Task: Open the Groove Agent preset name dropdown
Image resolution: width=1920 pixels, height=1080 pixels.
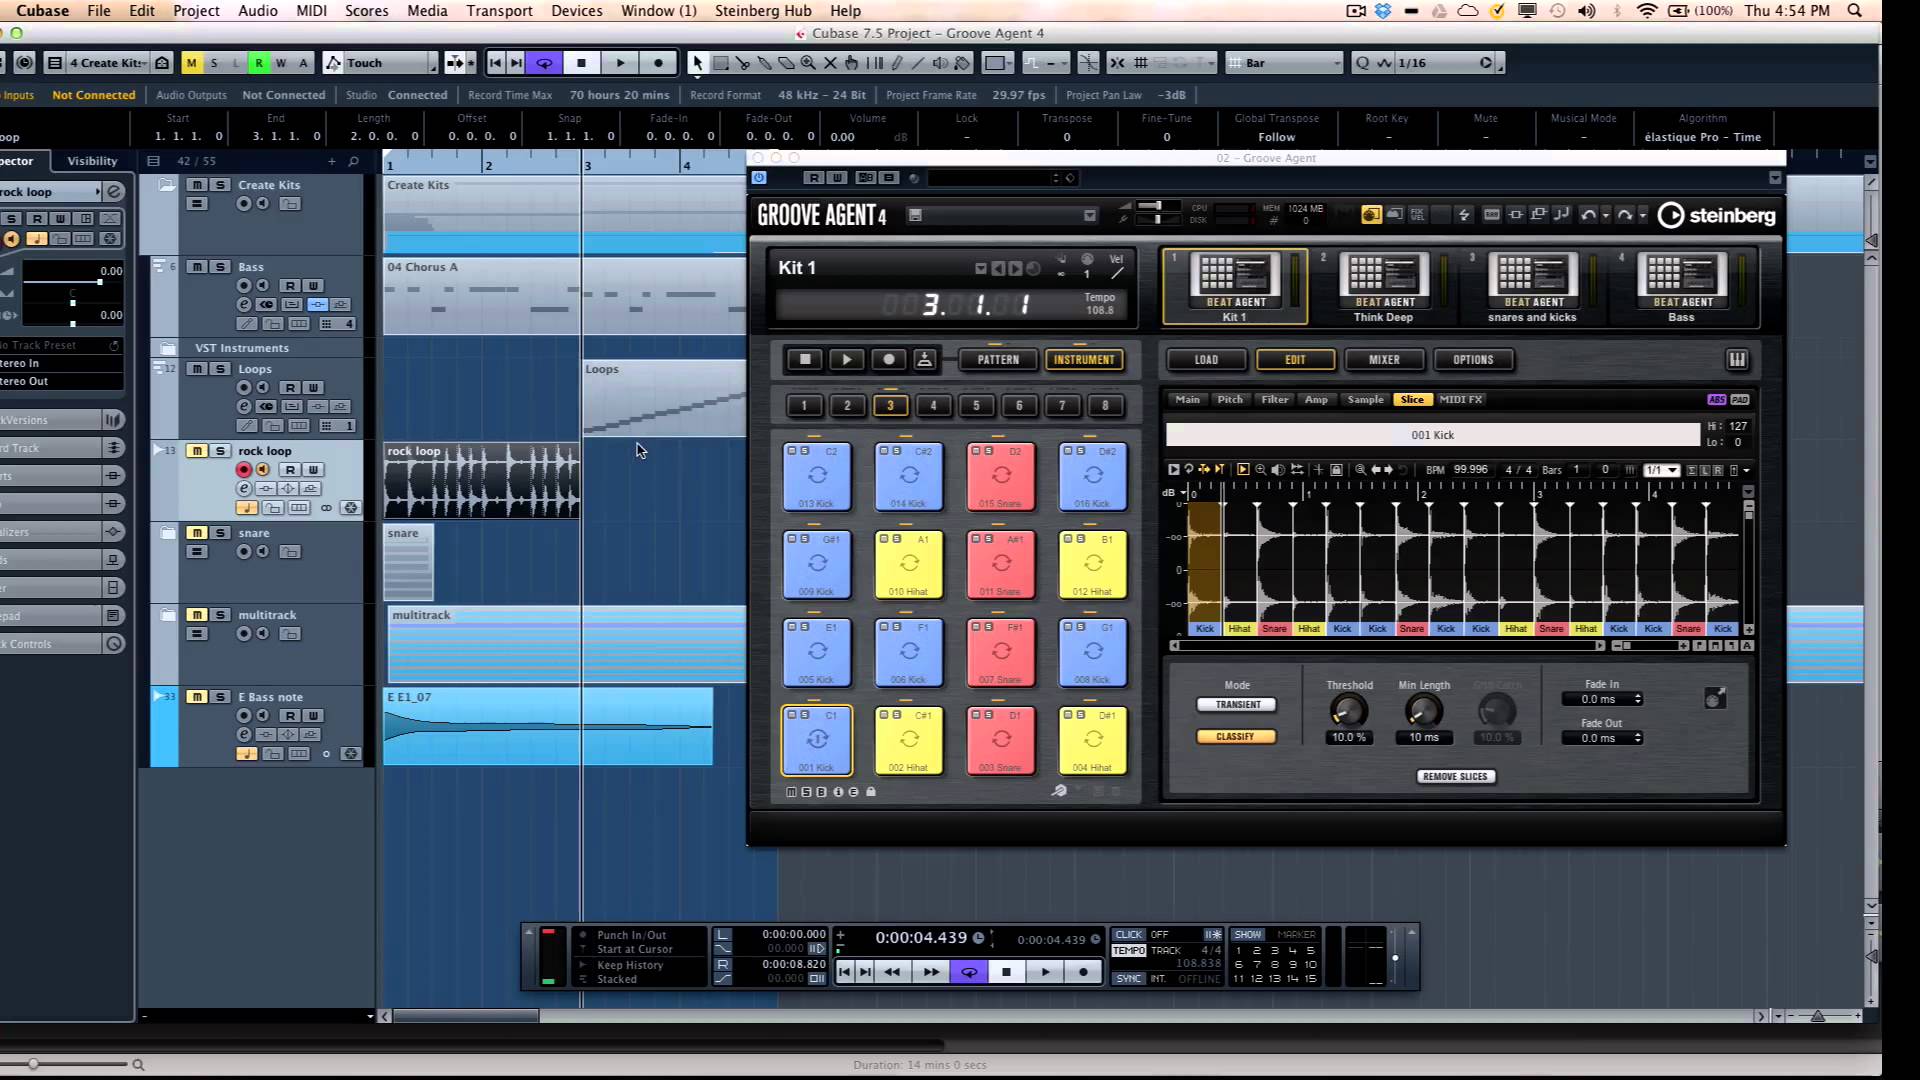Action: click(1089, 216)
